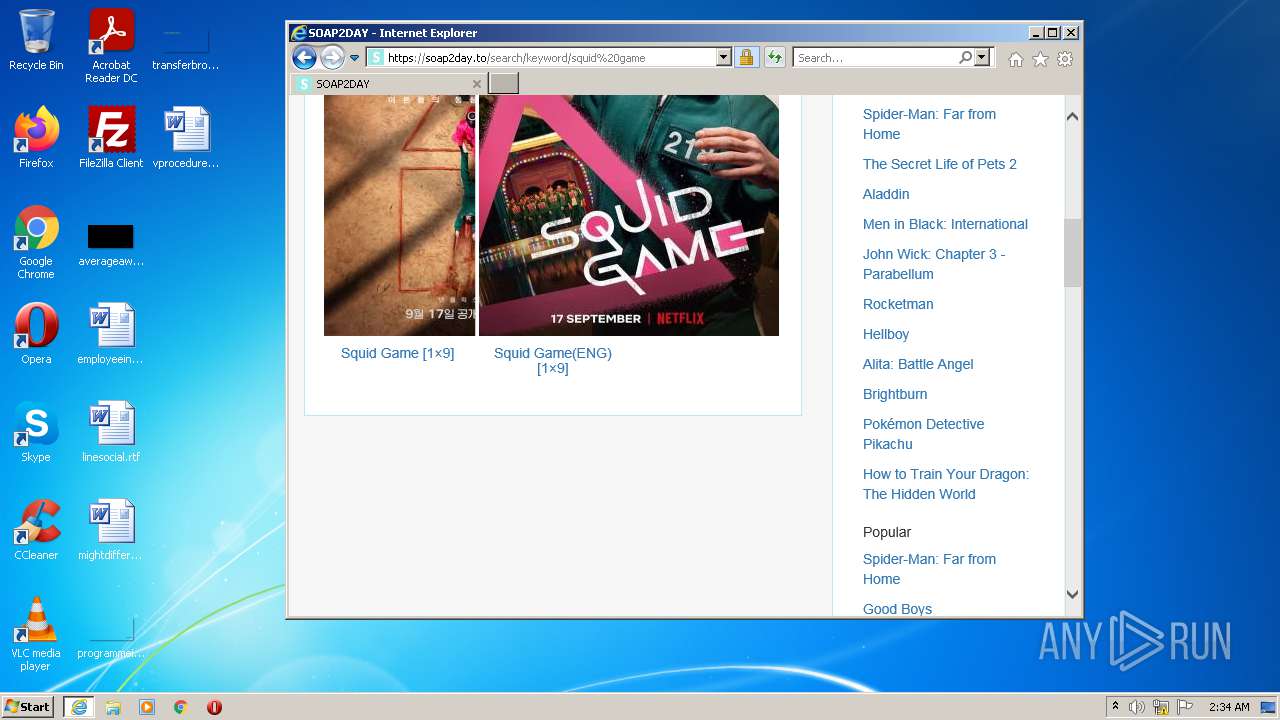
Task: Open Windows Explorer folder taskbar icon
Action: (x=113, y=707)
